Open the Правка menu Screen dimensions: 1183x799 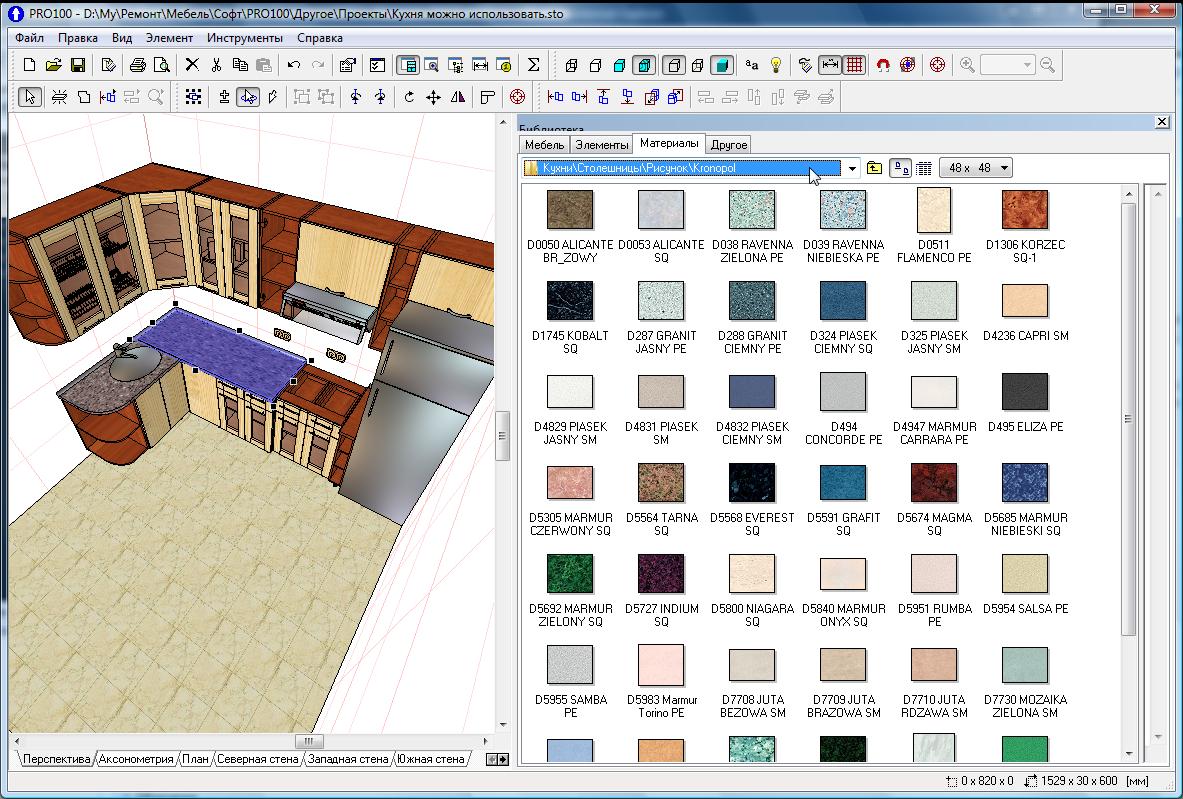pos(78,38)
